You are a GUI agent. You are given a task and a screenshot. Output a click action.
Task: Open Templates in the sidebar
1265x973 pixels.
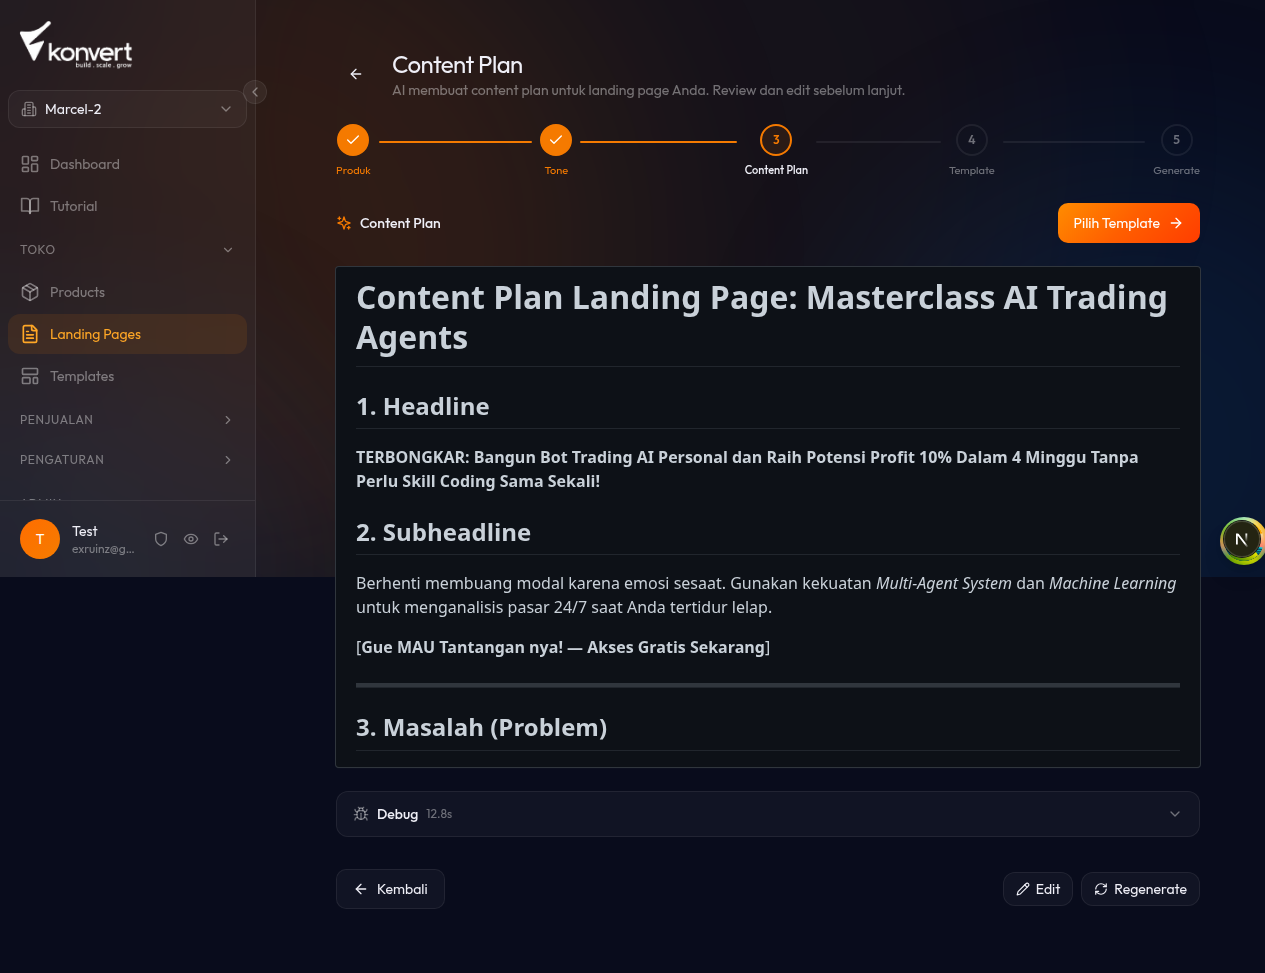[x=127, y=376]
